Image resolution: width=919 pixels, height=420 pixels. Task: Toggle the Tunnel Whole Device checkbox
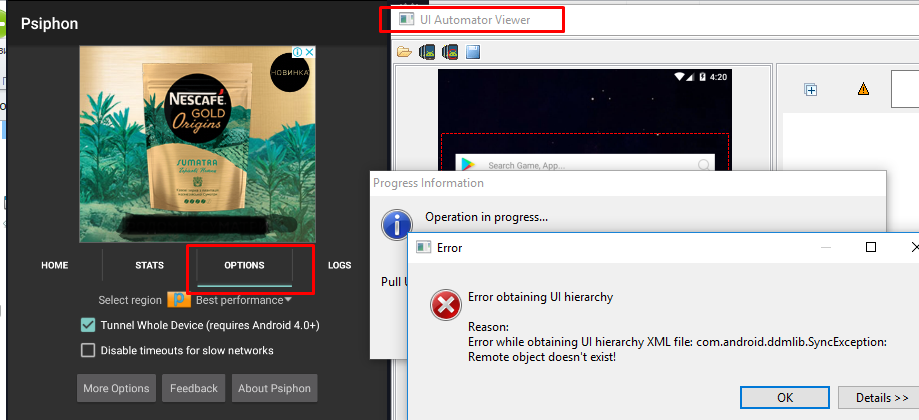coord(88,325)
